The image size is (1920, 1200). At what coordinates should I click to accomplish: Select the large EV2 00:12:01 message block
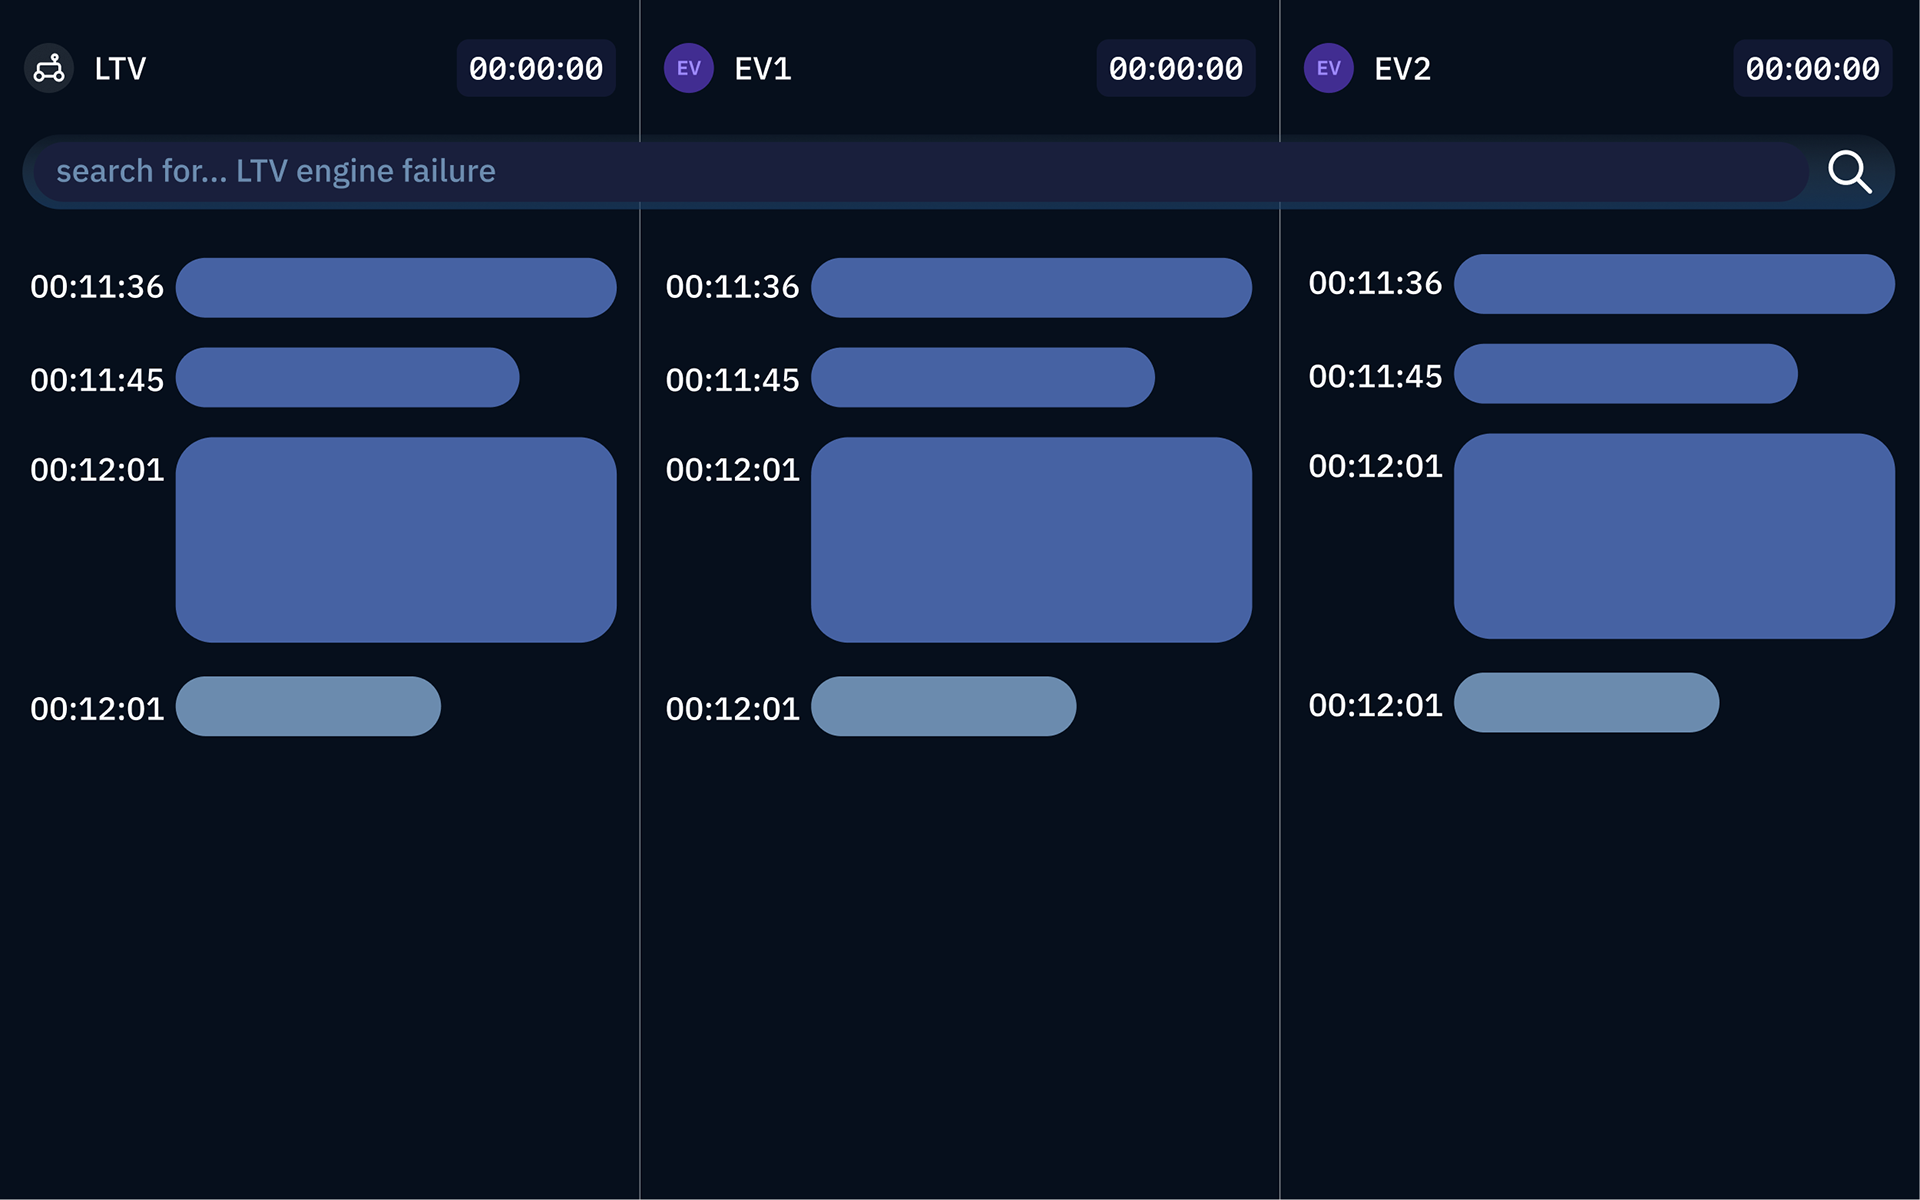[x=1674, y=536]
